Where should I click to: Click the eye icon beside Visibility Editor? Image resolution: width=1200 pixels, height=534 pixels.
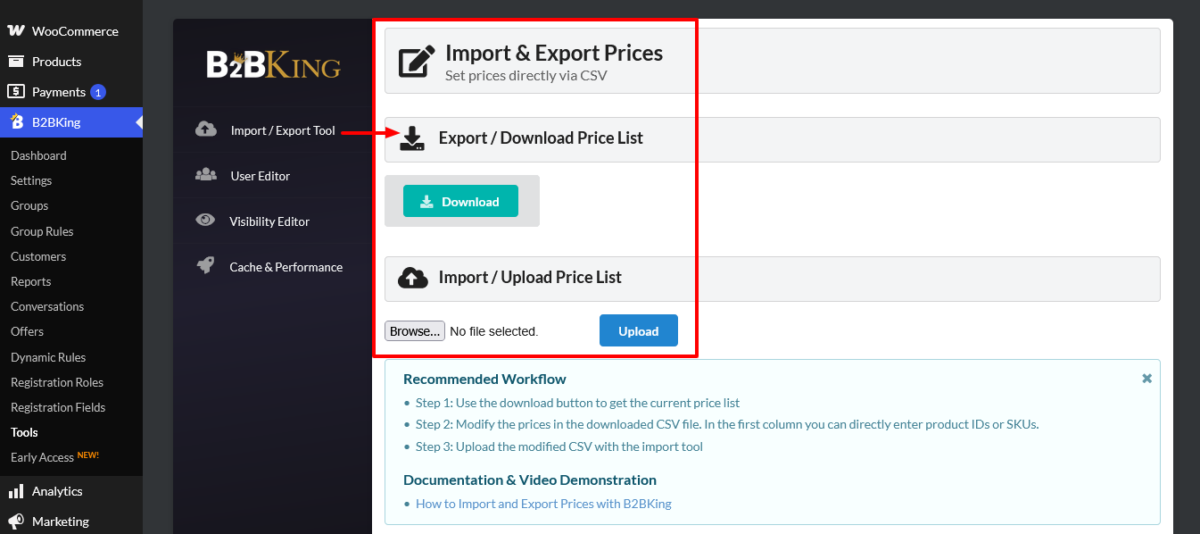206,221
